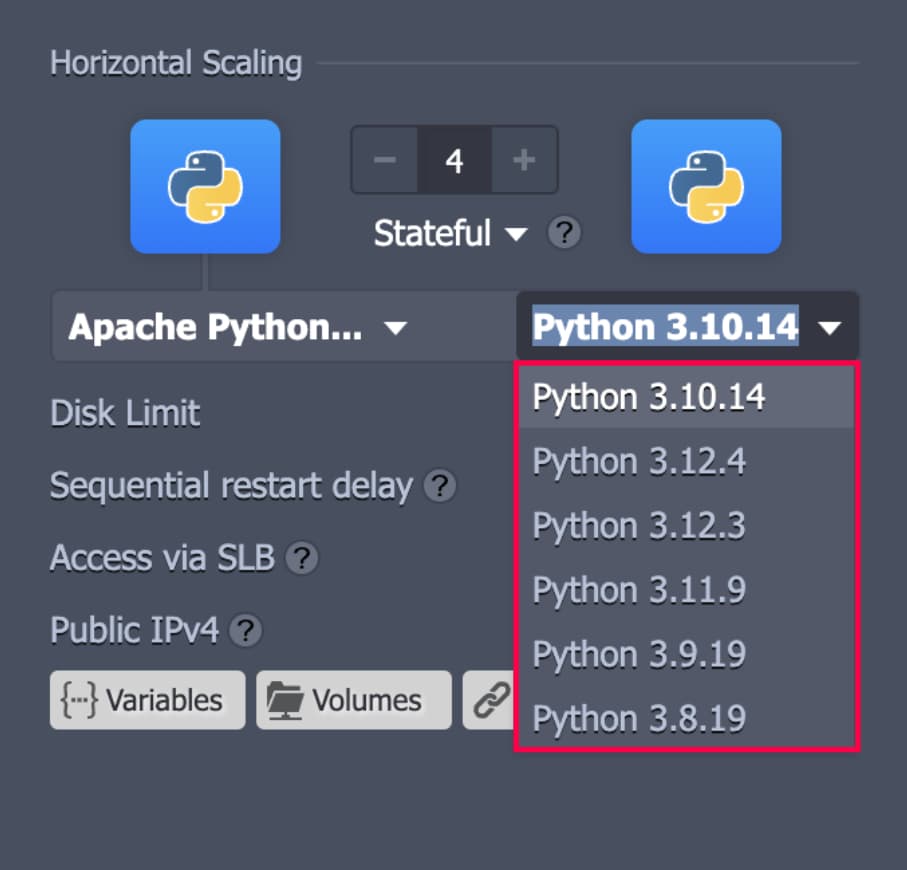Select Python 3.9.19 option
907x870 pixels.
pyautogui.click(x=640, y=654)
